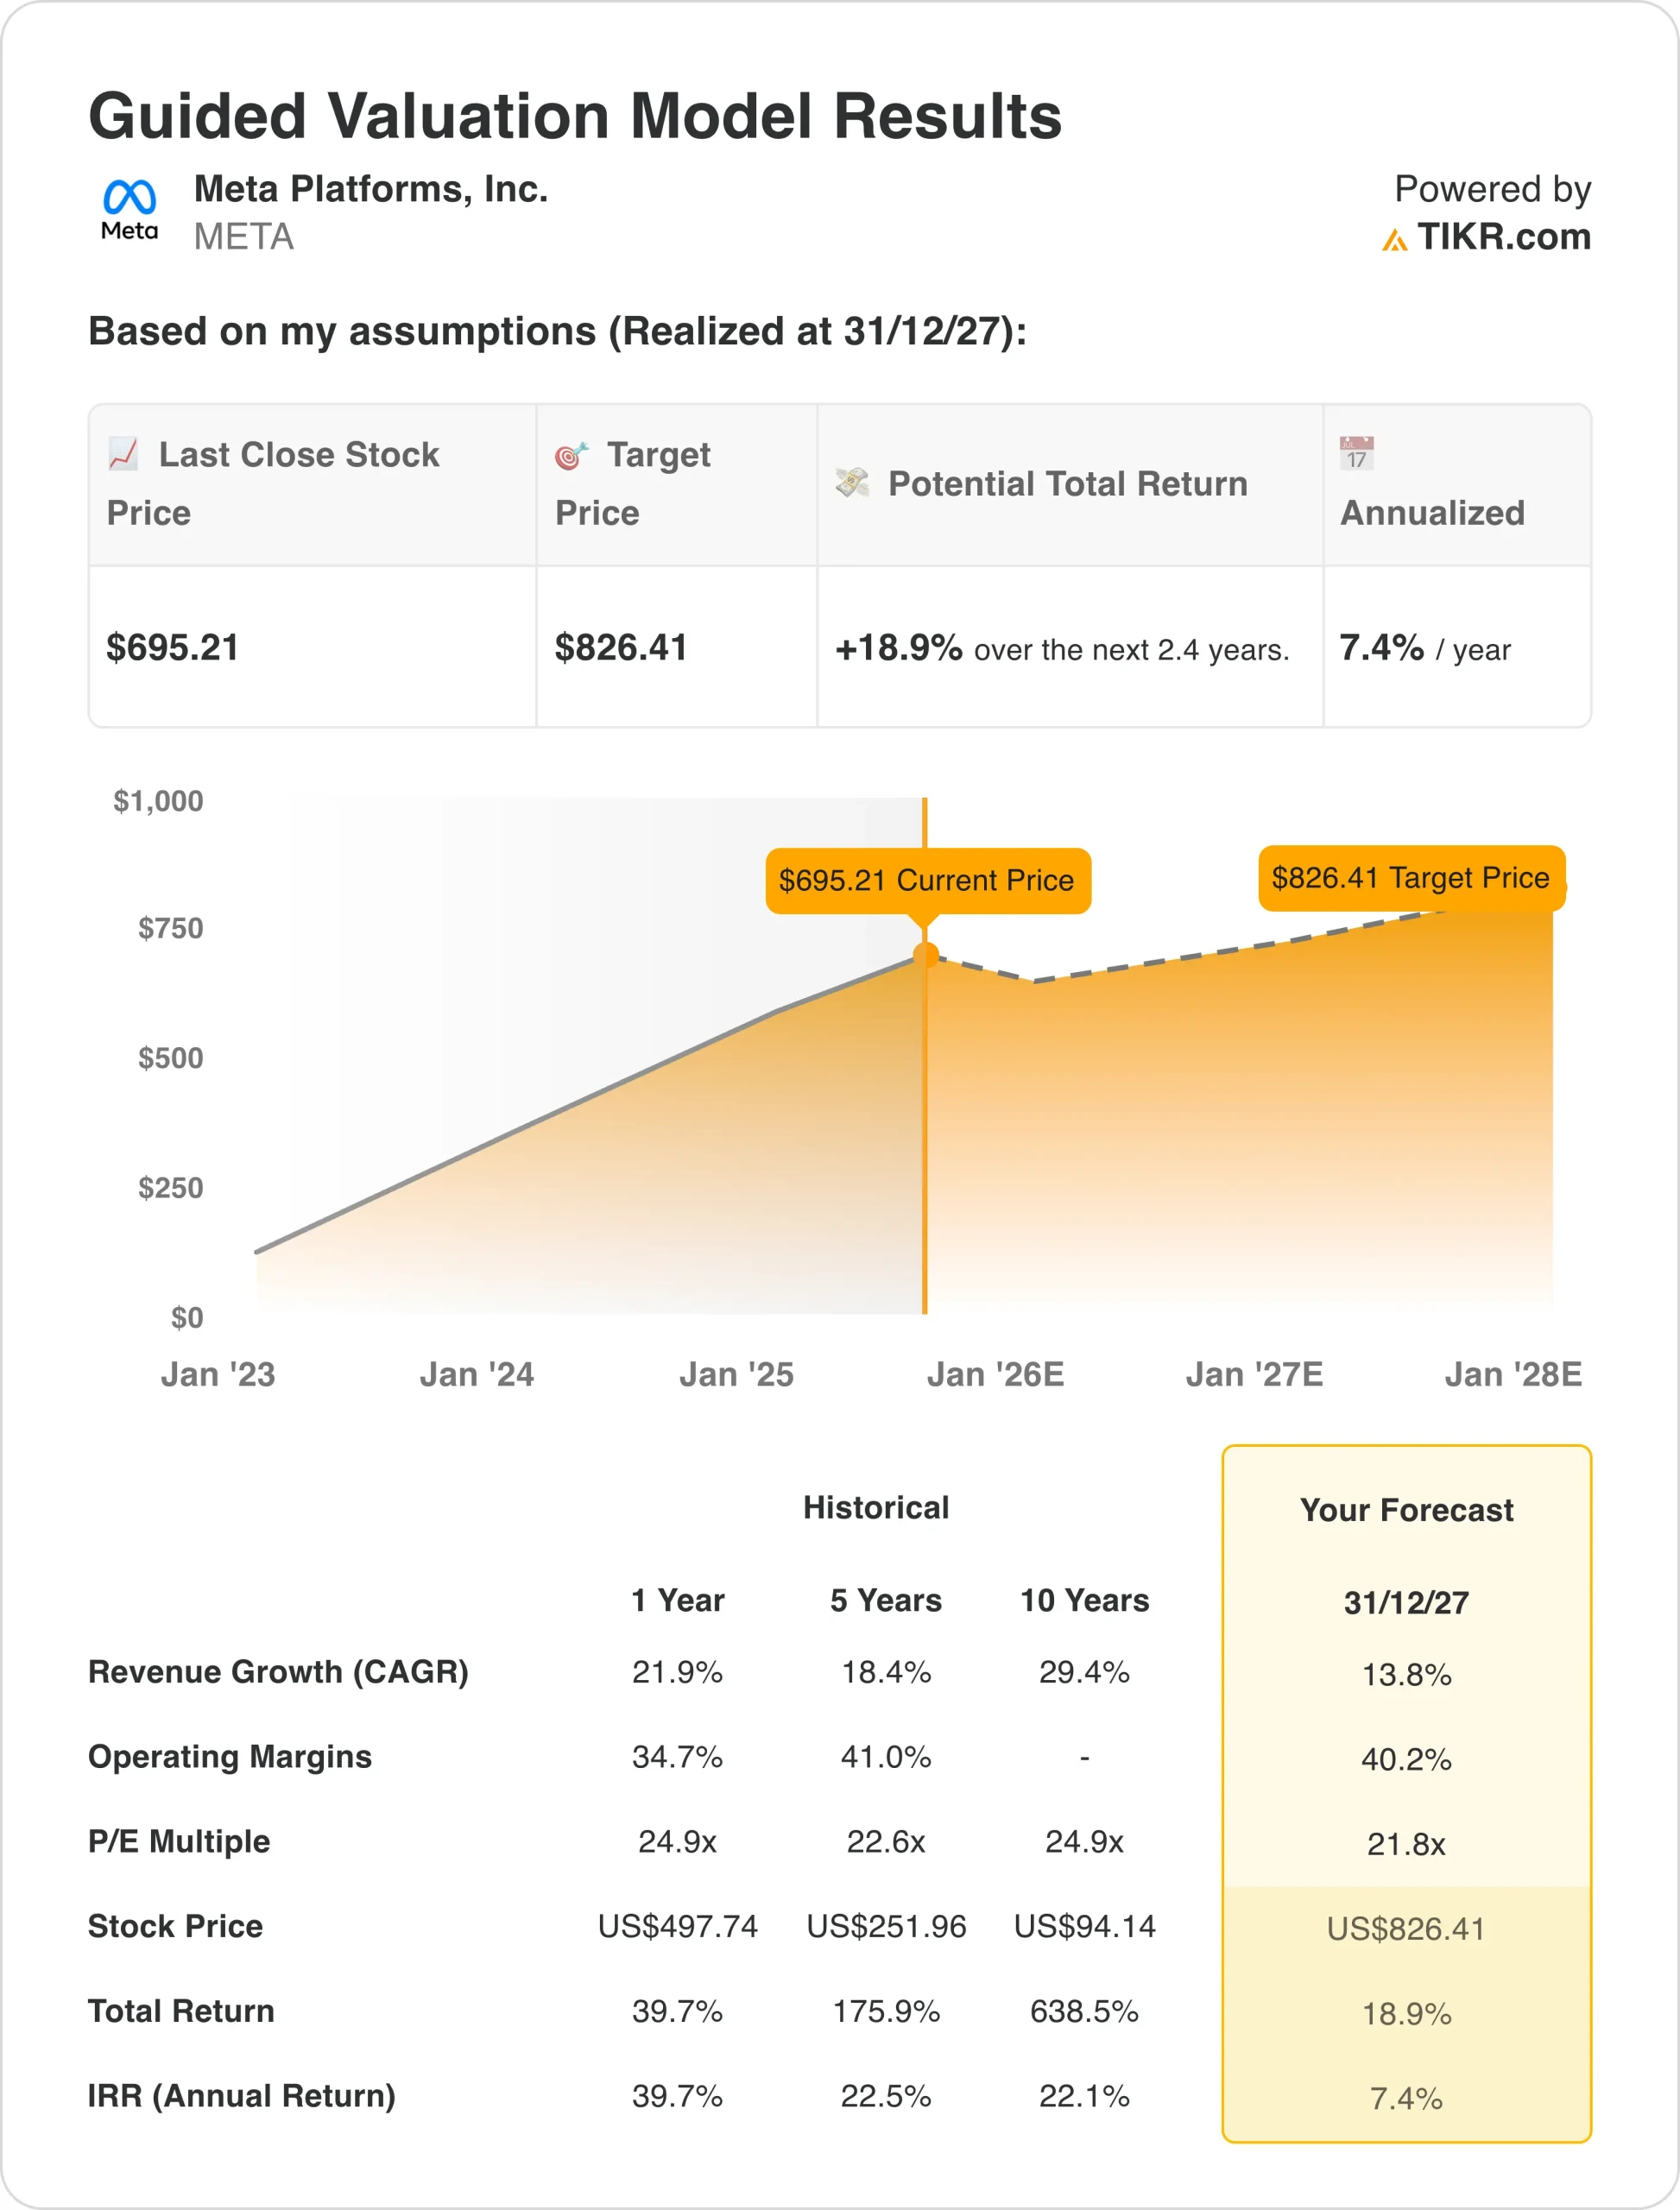The width and height of the screenshot is (1680, 2210).
Task: Click the calendar icon above Annualized
Action: [x=1357, y=453]
